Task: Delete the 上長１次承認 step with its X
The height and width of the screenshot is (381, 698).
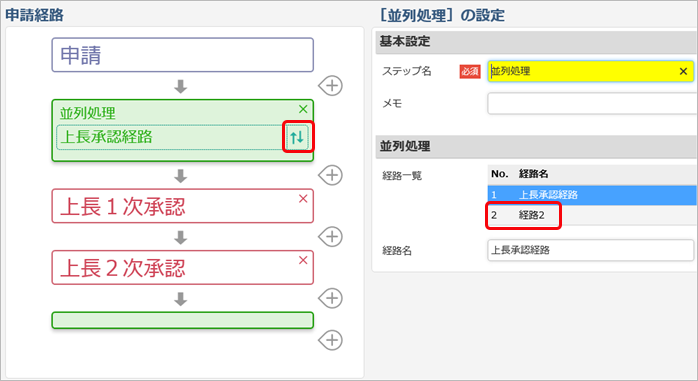Action: (303, 199)
